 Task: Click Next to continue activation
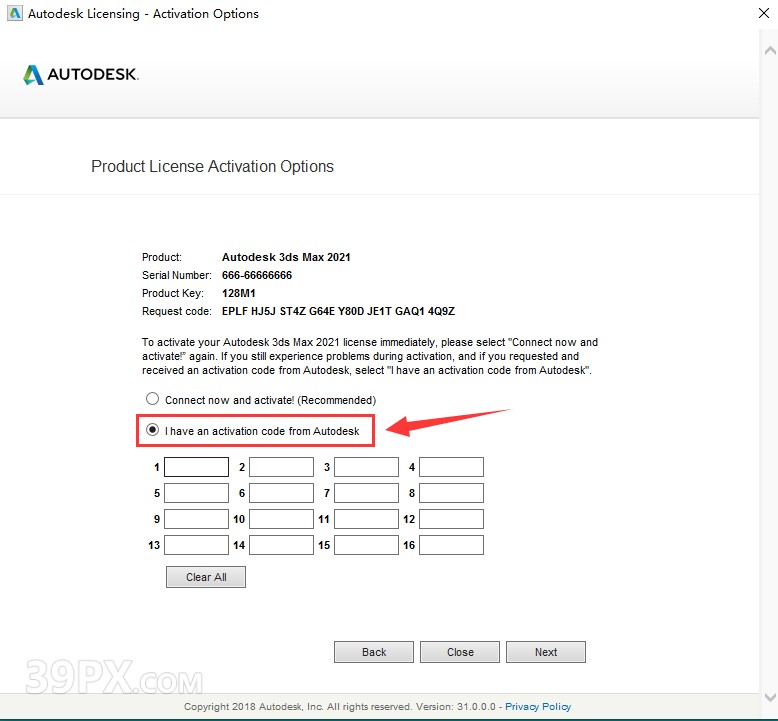(x=546, y=652)
